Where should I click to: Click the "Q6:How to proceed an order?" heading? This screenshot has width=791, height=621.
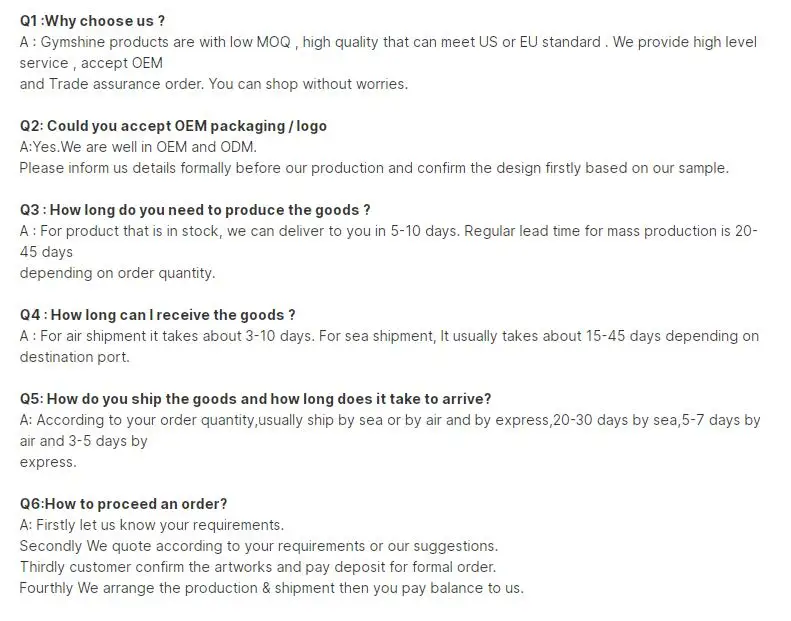(x=123, y=504)
